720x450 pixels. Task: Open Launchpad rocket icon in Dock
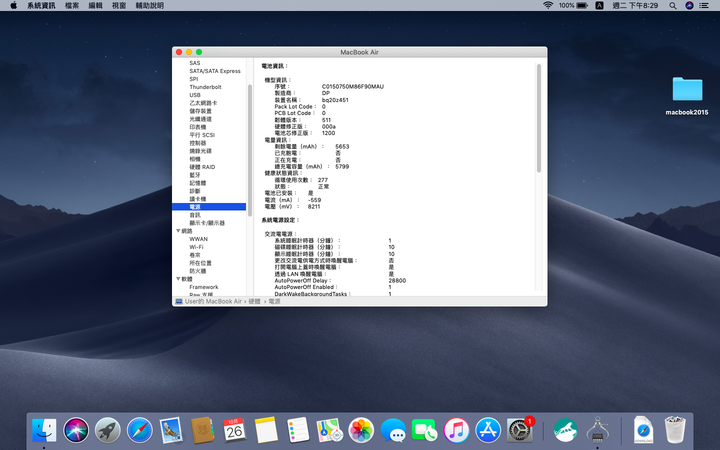click(108, 431)
